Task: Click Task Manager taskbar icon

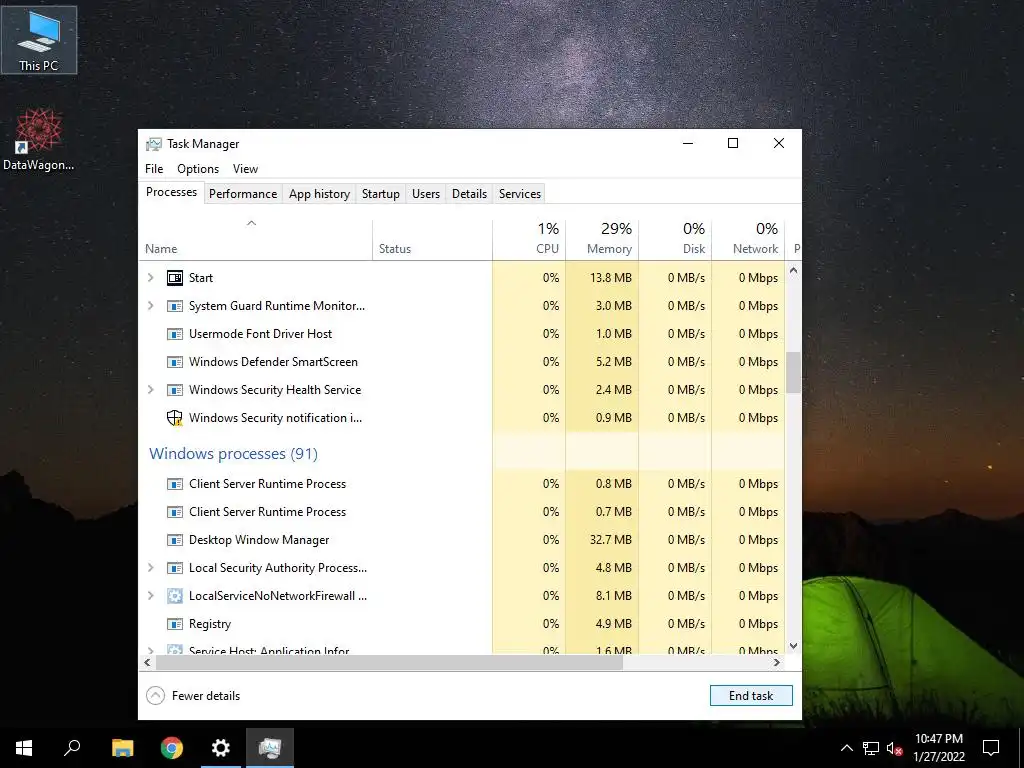Action: pyautogui.click(x=270, y=748)
